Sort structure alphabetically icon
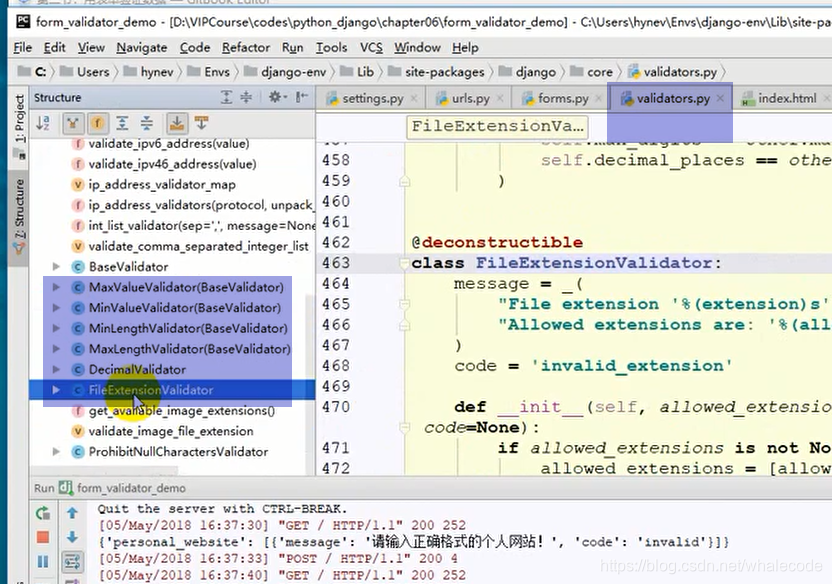This screenshot has height=584, width=832. (x=43, y=123)
